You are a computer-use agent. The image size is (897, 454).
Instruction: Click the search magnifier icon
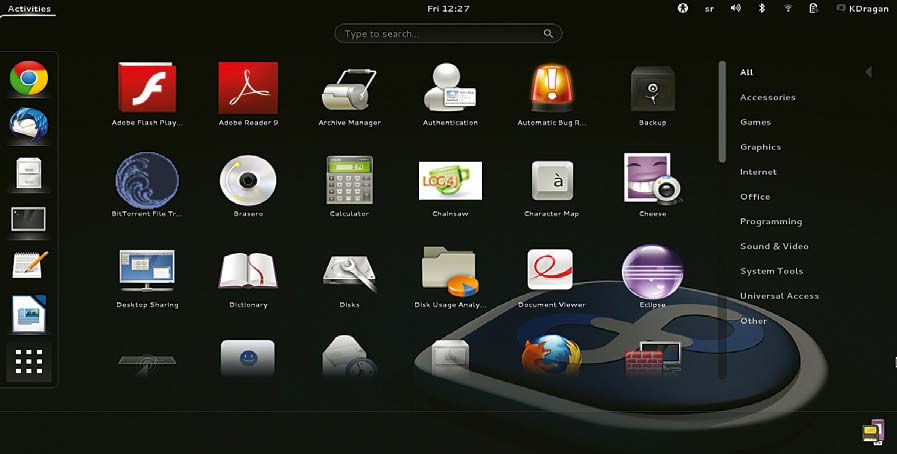point(548,34)
